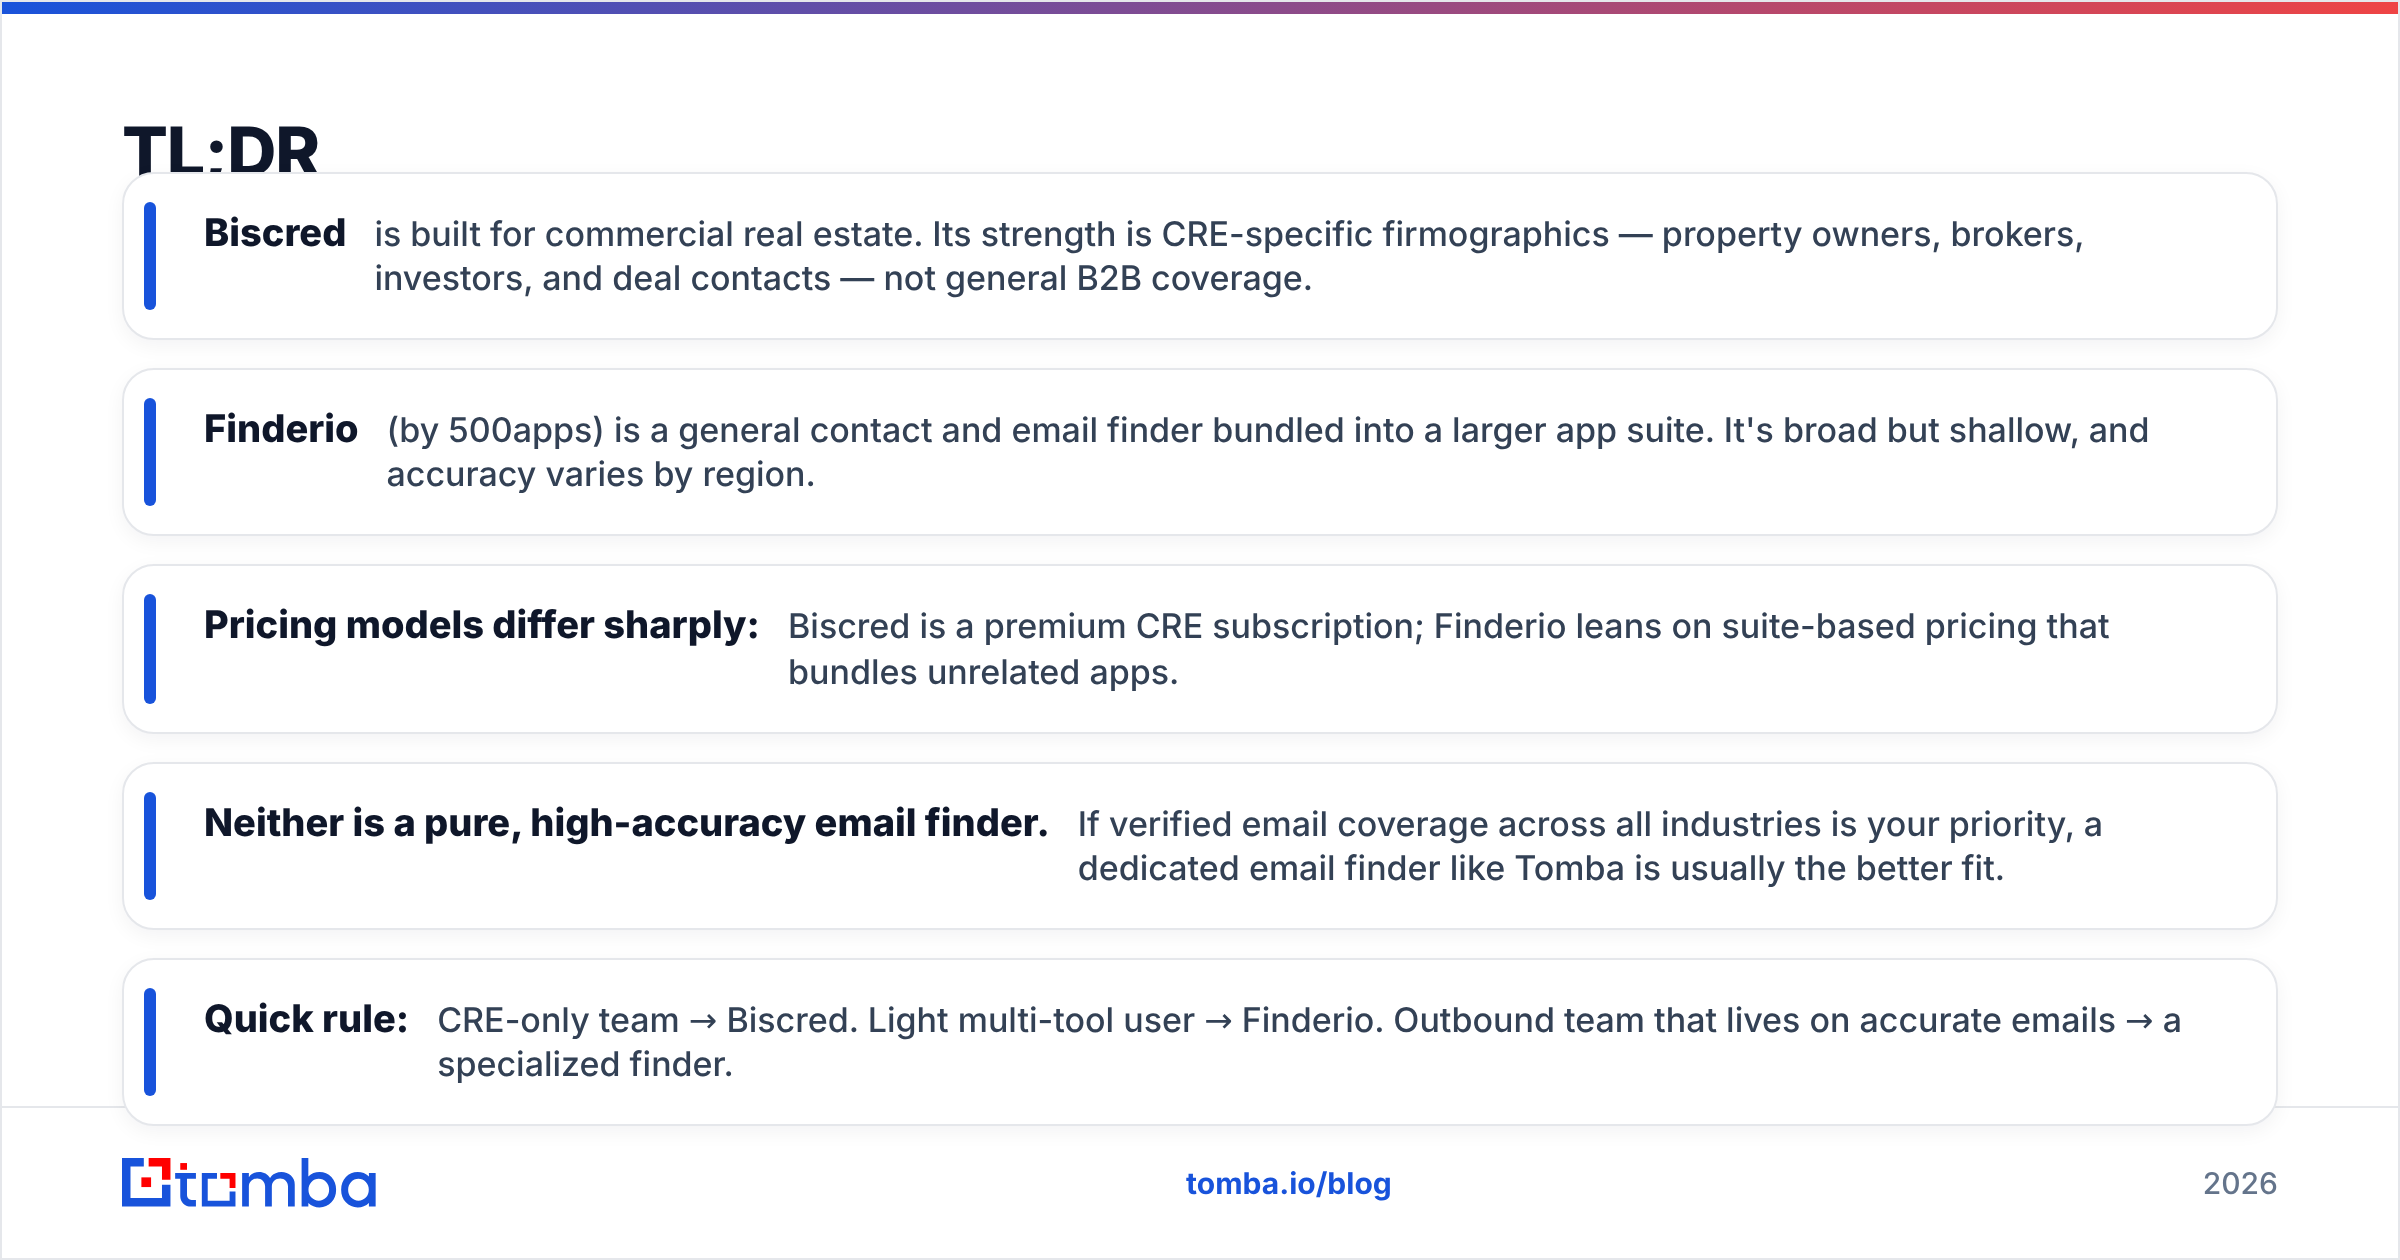Click the premium CRE subscription pricing text
This screenshot has height=1260, width=2400.
[x=1448, y=649]
